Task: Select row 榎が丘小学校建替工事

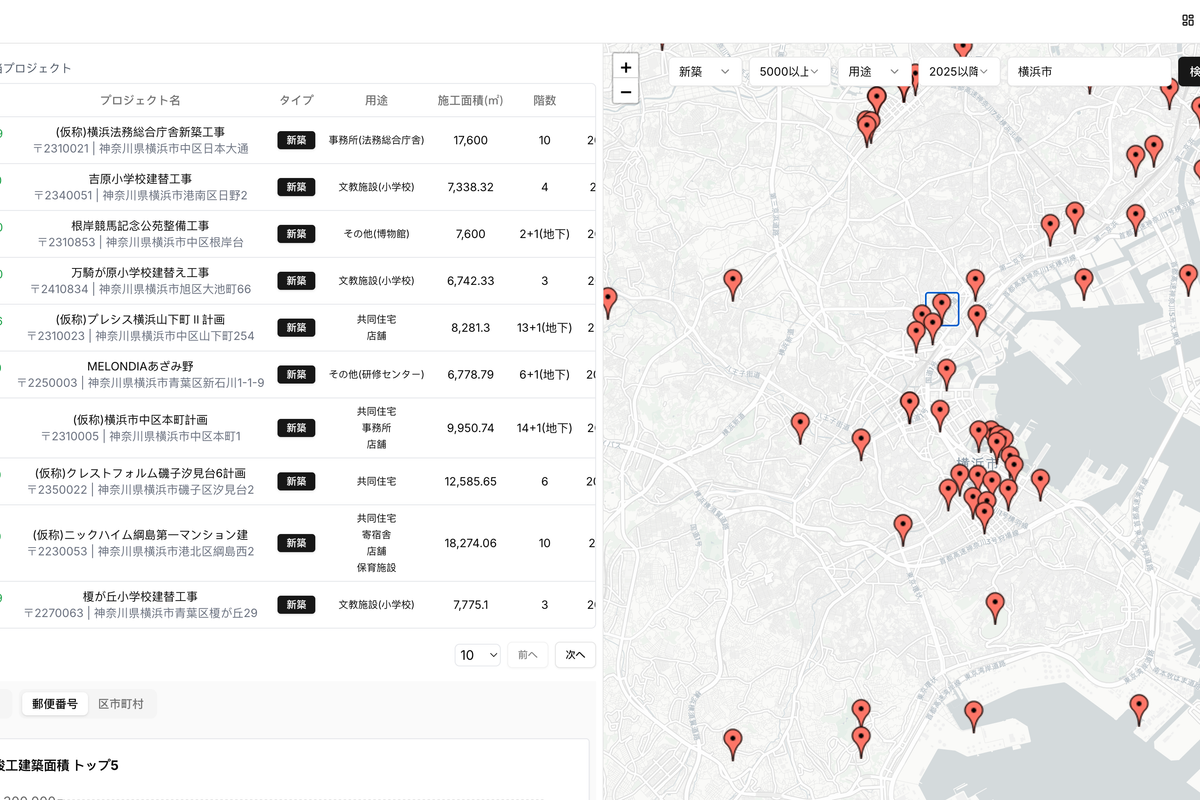Action: tap(297, 605)
